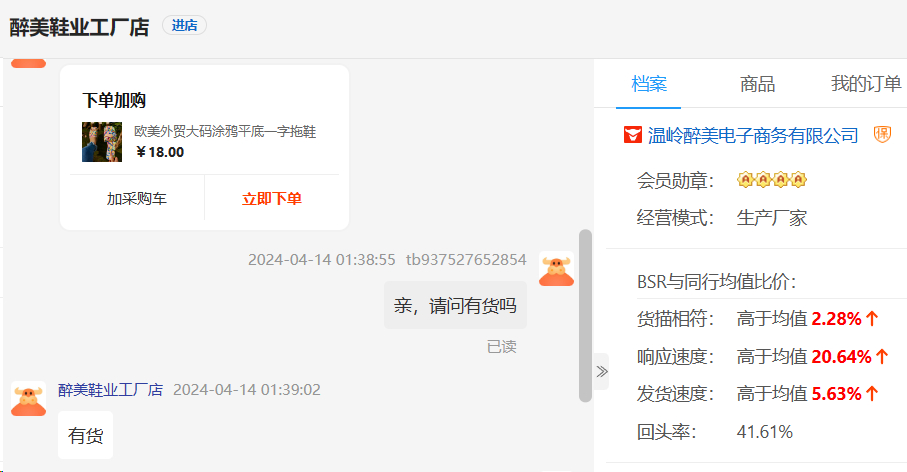This screenshot has width=907, height=472.
Task: Click 加采购车 to add to cart
Action: pyautogui.click(x=137, y=198)
